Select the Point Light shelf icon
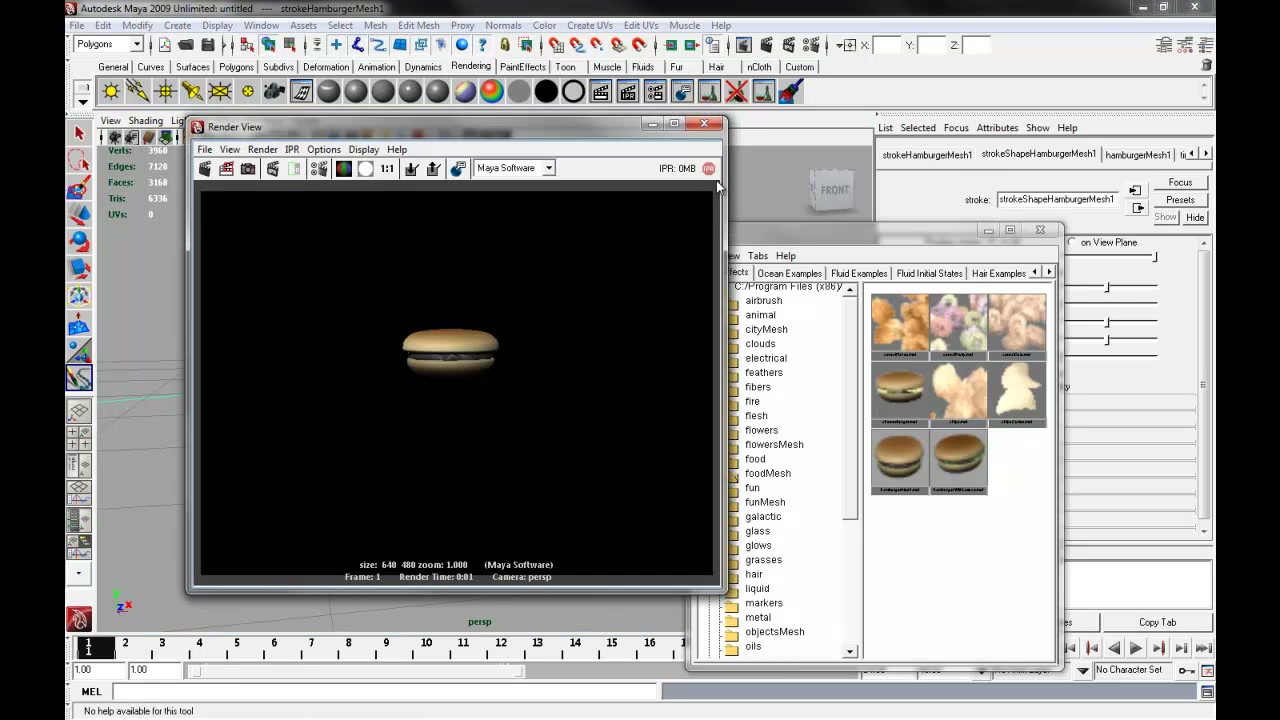The image size is (1280, 720). click(x=166, y=92)
